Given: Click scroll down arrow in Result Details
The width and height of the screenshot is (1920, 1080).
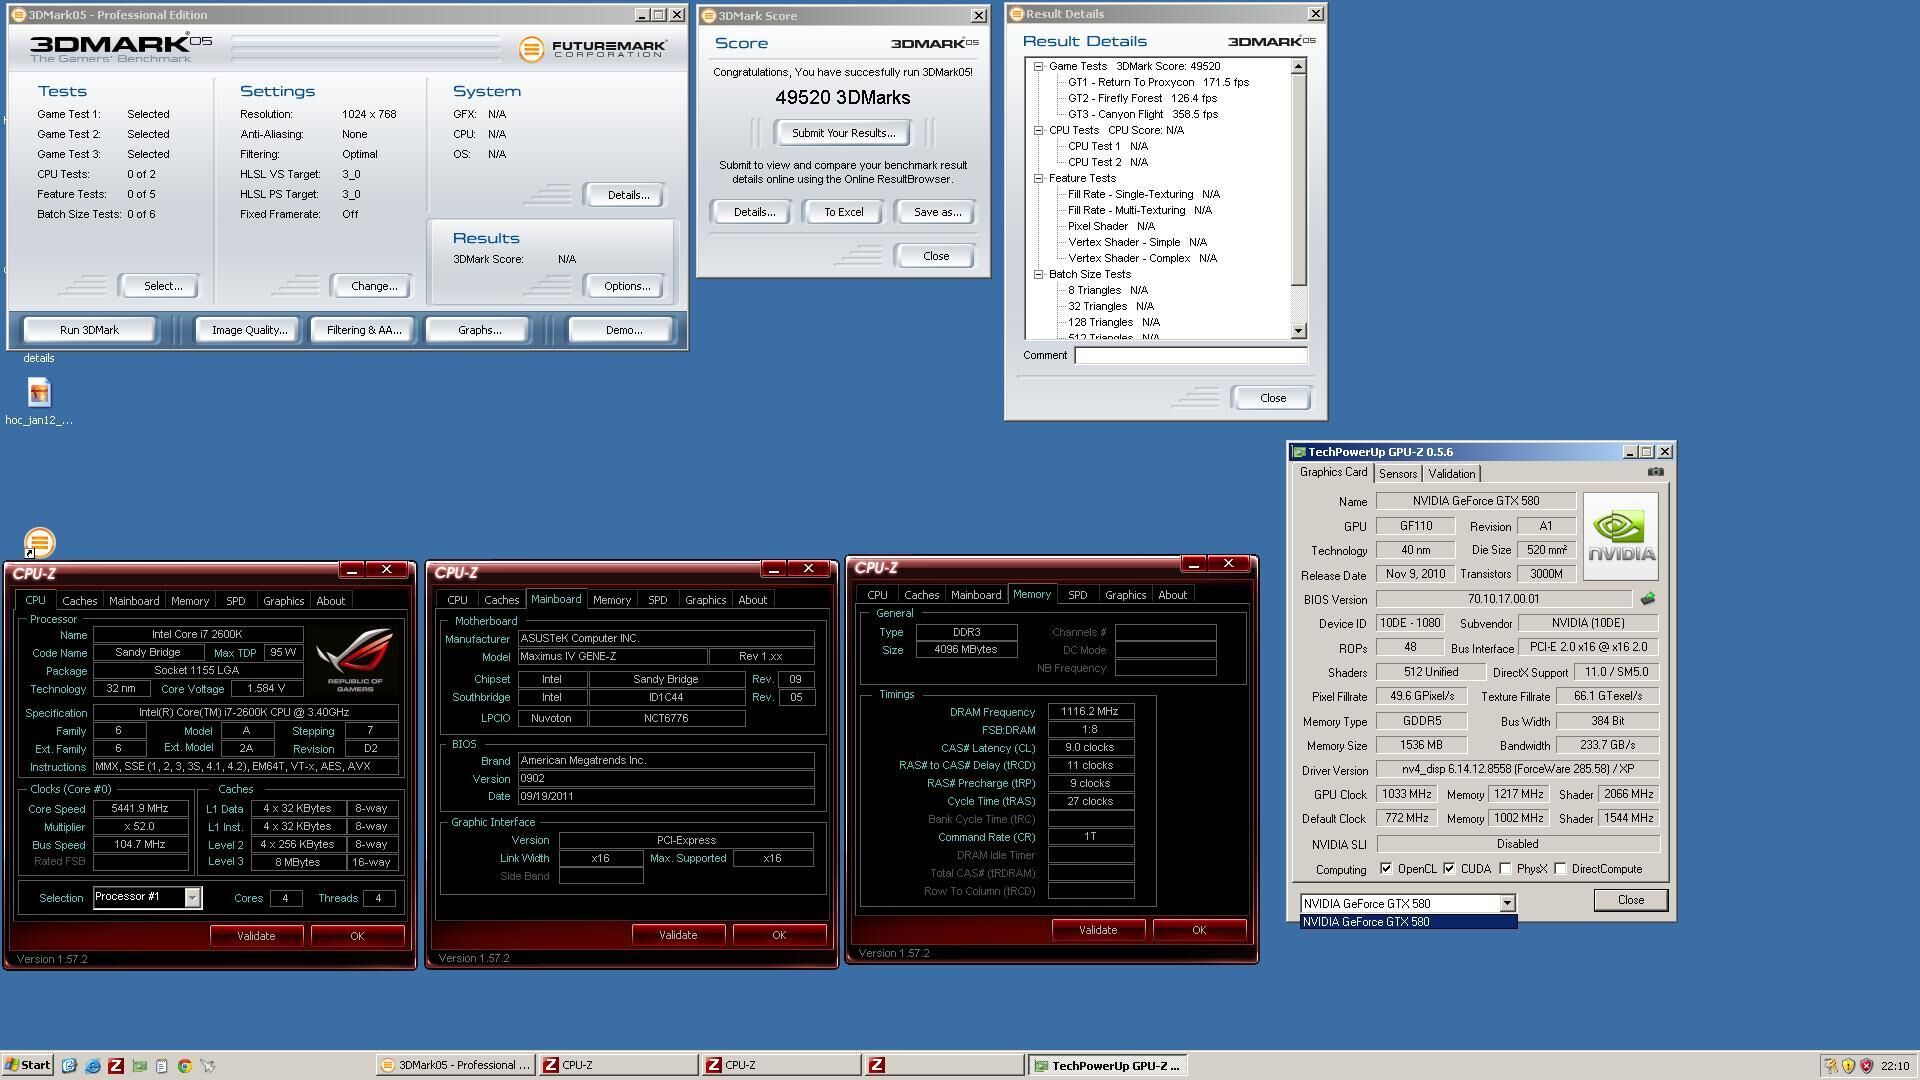Looking at the screenshot, I should click(x=1298, y=331).
